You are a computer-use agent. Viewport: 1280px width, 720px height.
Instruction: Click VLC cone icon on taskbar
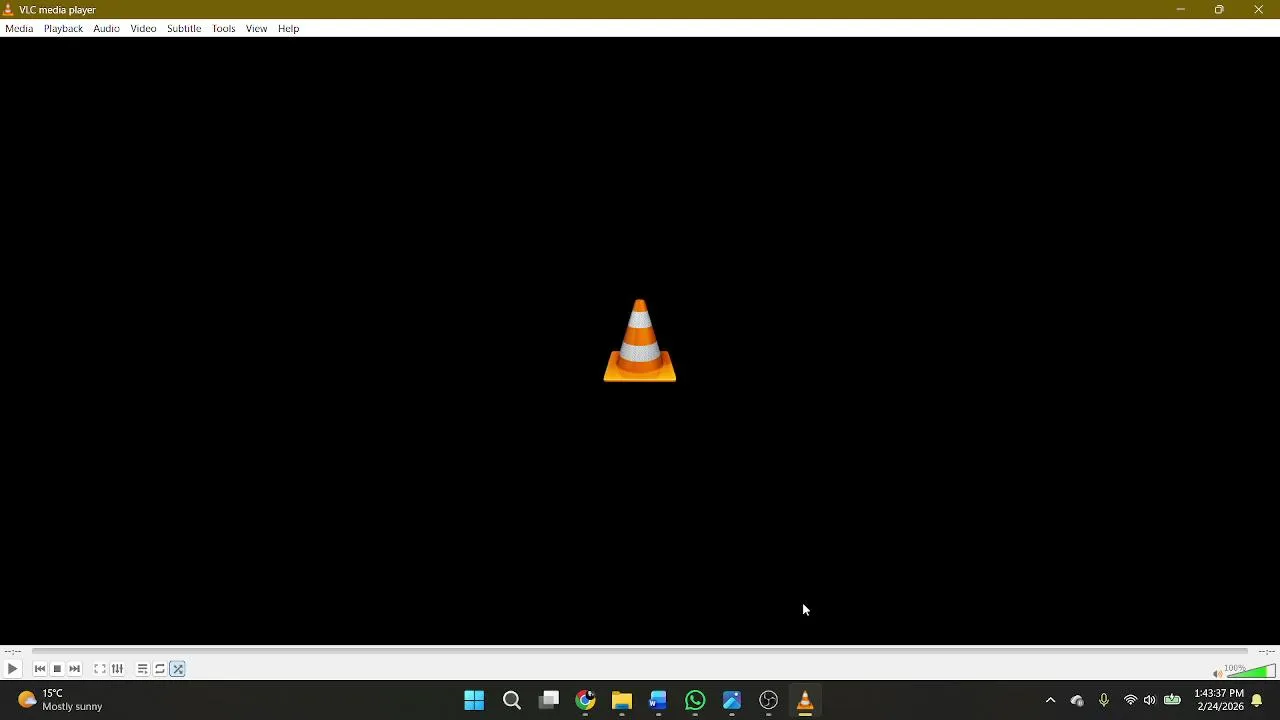(x=805, y=701)
